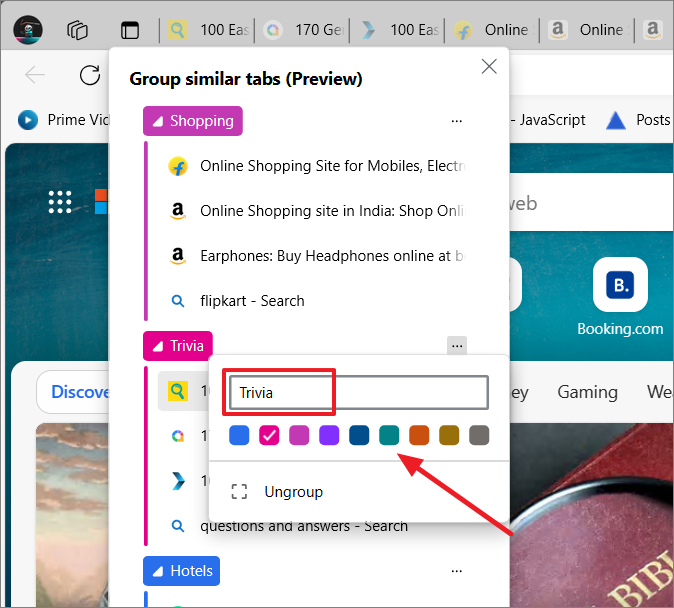Click search icon beside 'questions and answers'

[178, 525]
